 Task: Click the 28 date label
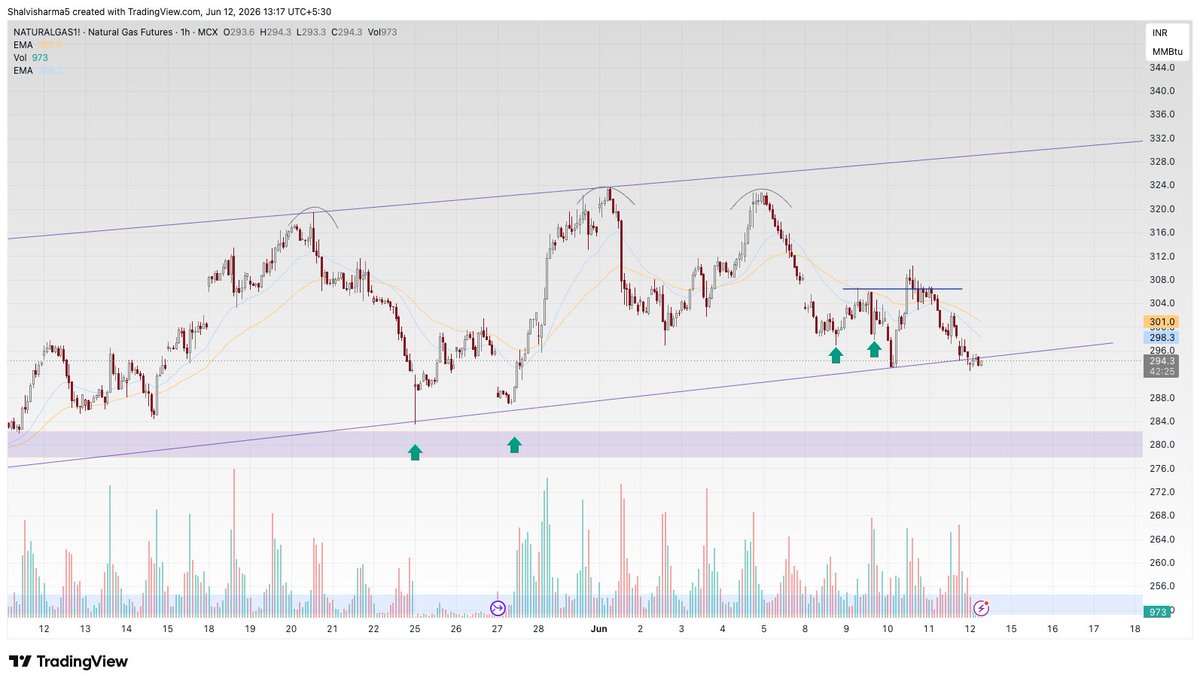tap(538, 629)
